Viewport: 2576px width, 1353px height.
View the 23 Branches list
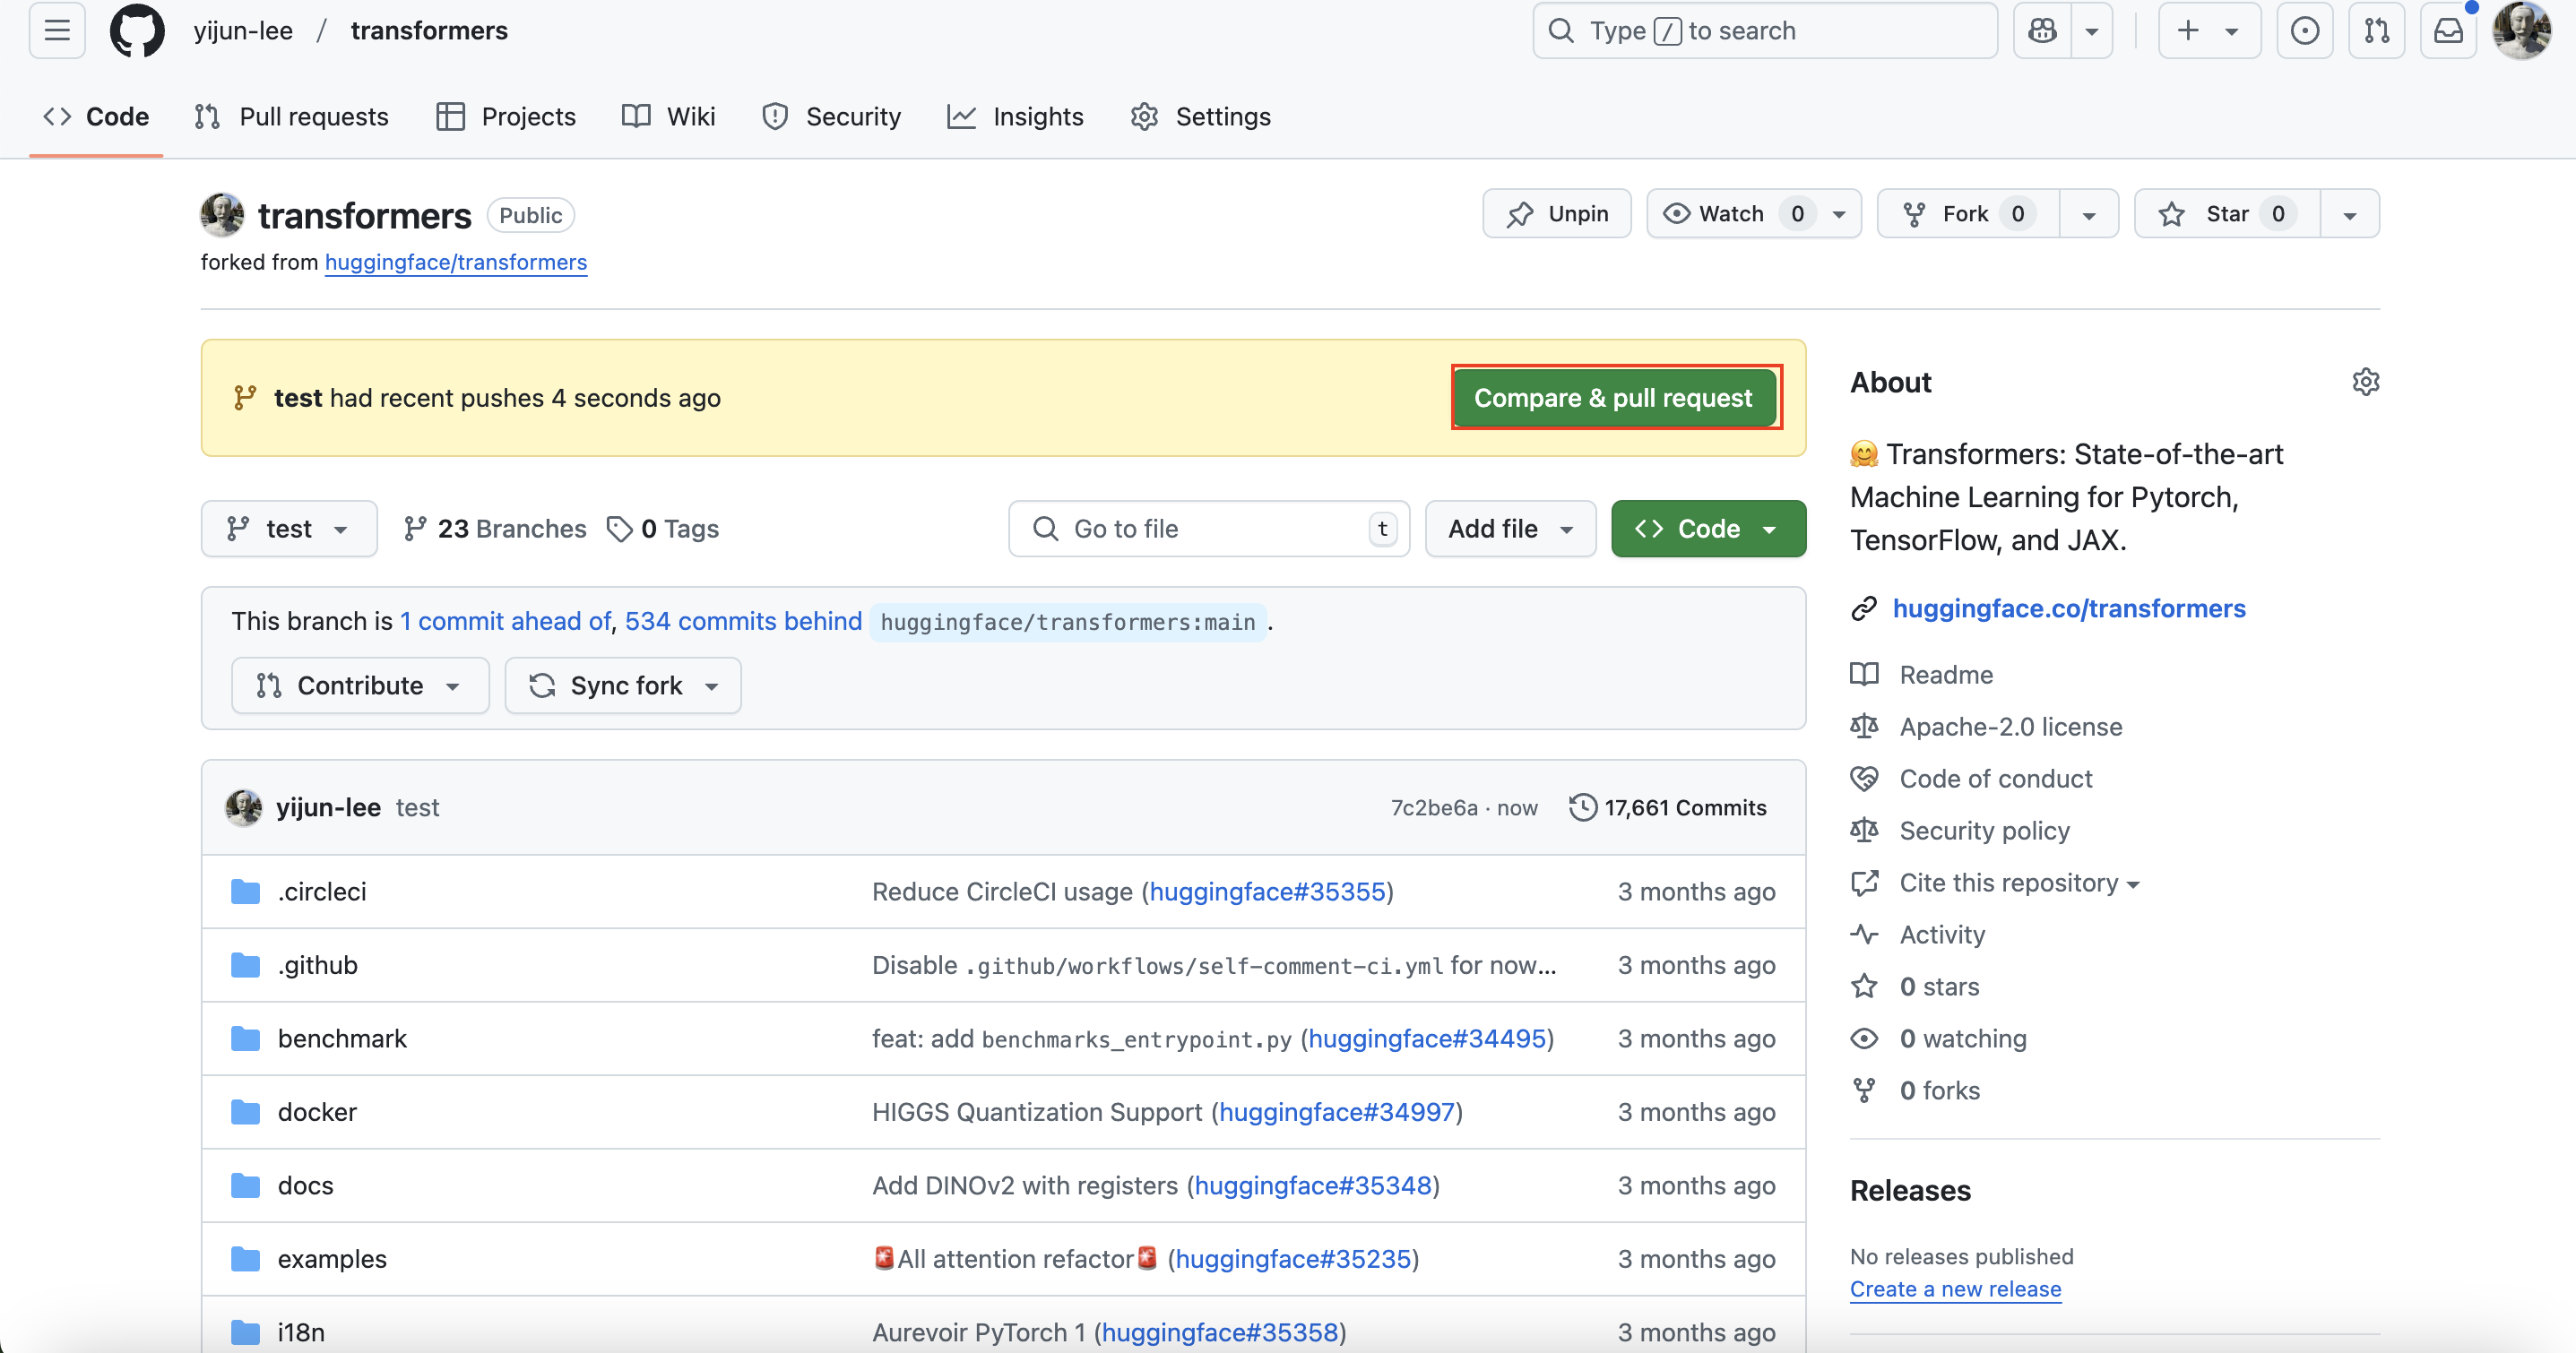[x=495, y=529]
